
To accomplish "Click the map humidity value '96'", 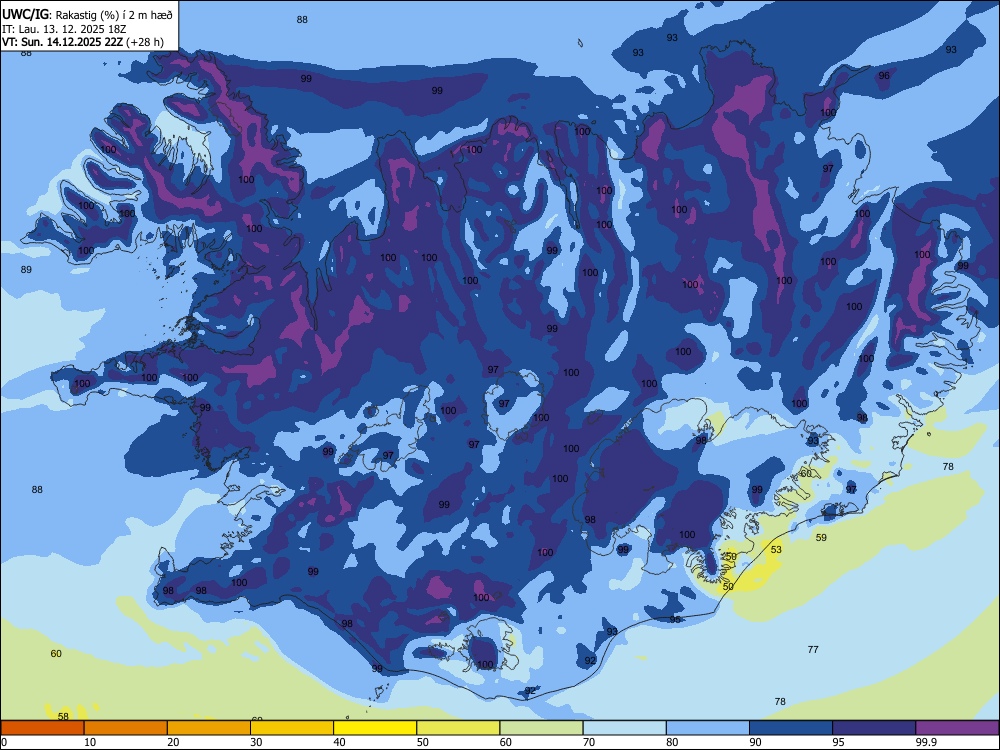I will point(884,76).
